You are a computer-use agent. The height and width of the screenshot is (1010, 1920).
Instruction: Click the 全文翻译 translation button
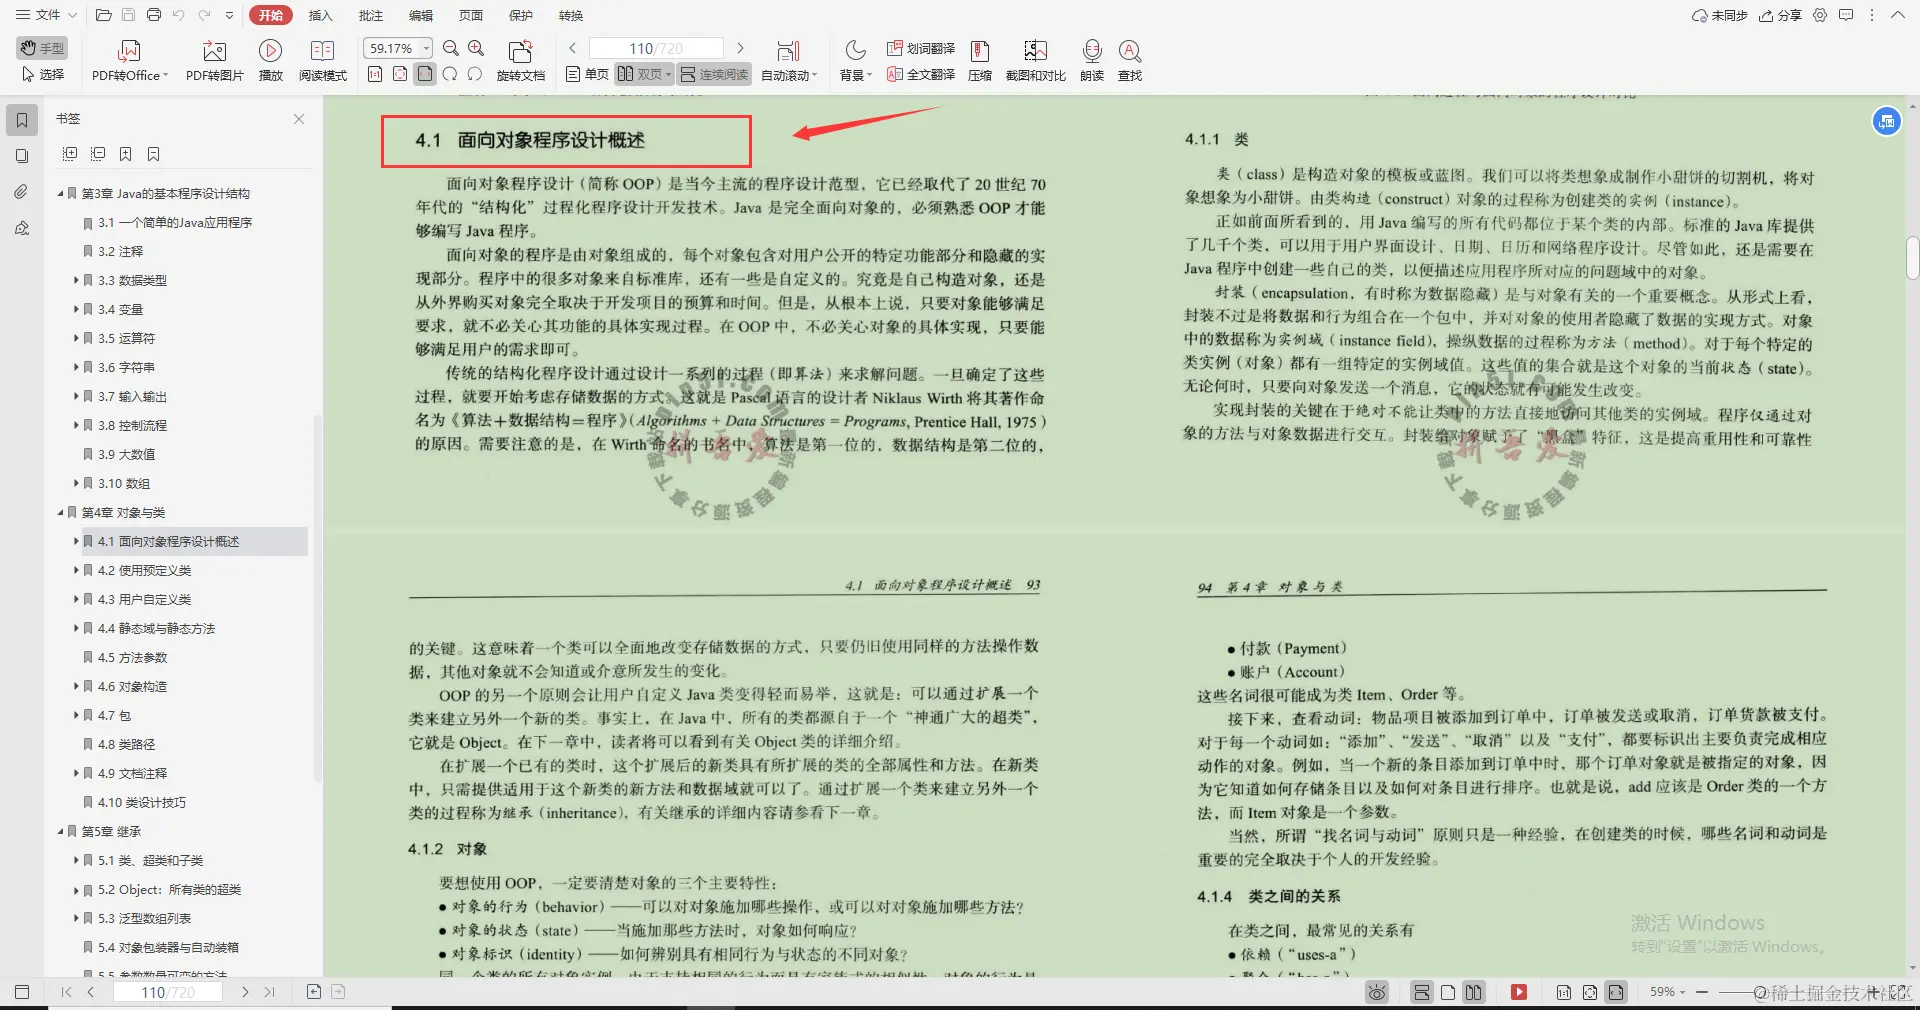coord(919,74)
